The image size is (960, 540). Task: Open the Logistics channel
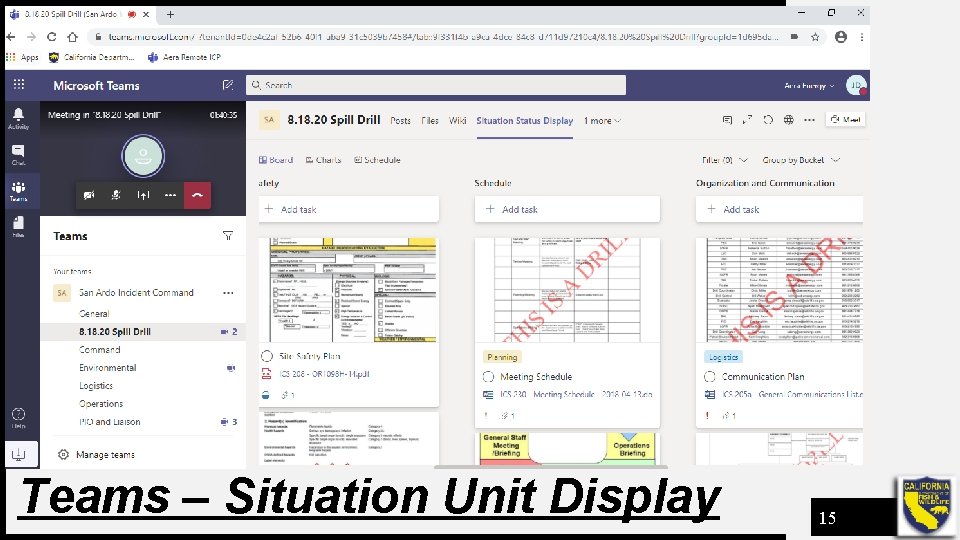(96, 386)
